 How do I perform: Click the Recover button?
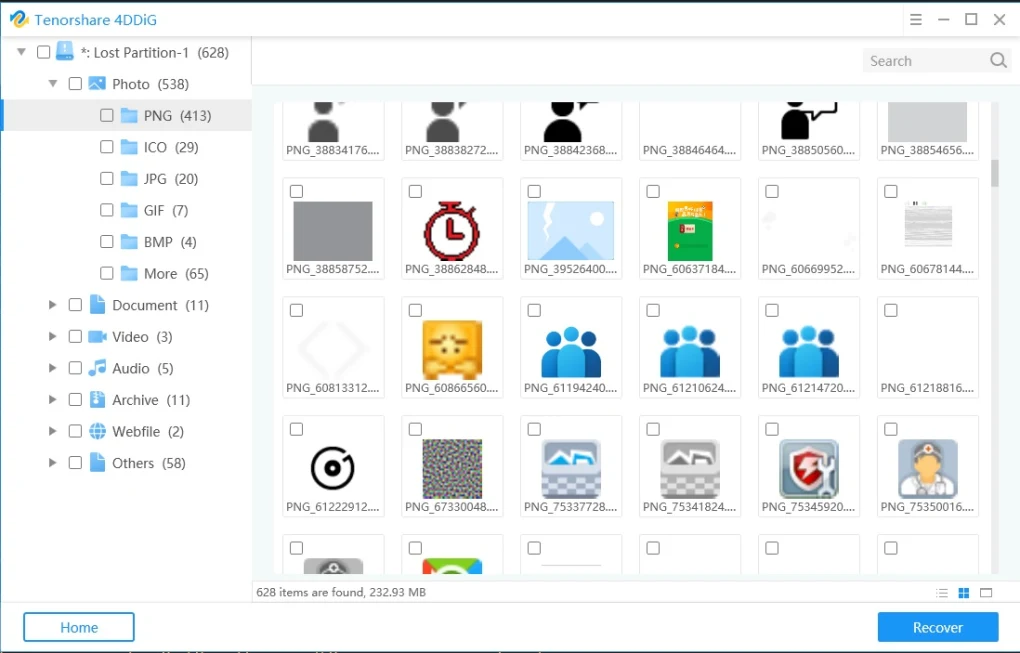(937, 627)
